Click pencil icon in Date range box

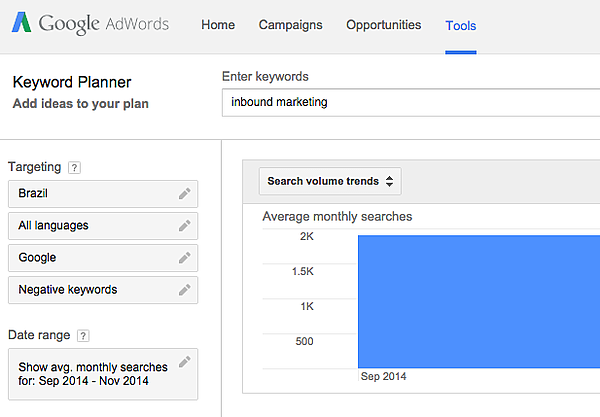tap(184, 362)
